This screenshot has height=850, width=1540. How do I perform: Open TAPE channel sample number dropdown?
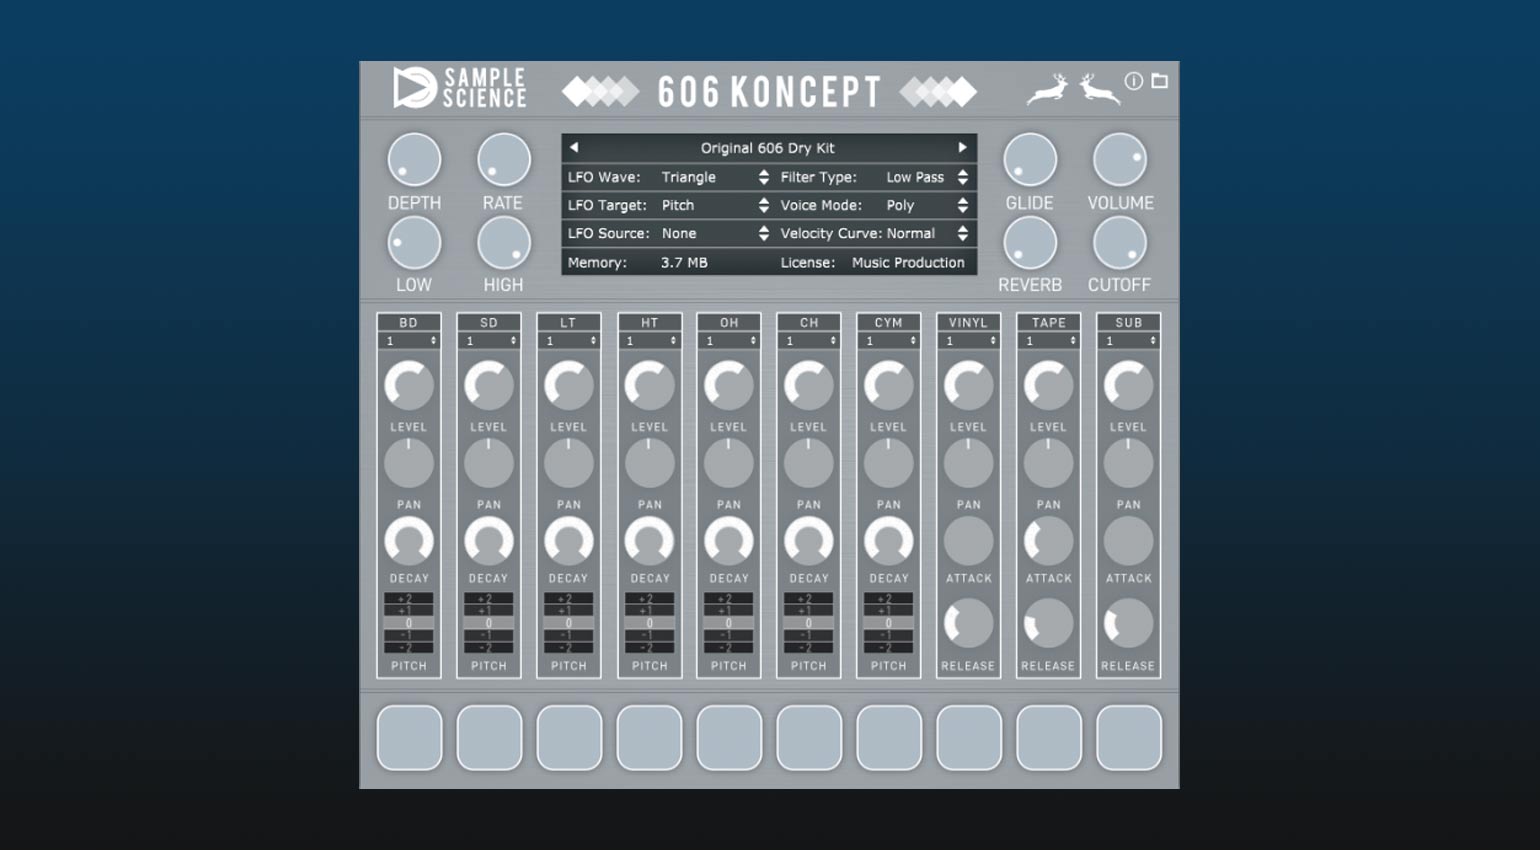pyautogui.click(x=1049, y=341)
